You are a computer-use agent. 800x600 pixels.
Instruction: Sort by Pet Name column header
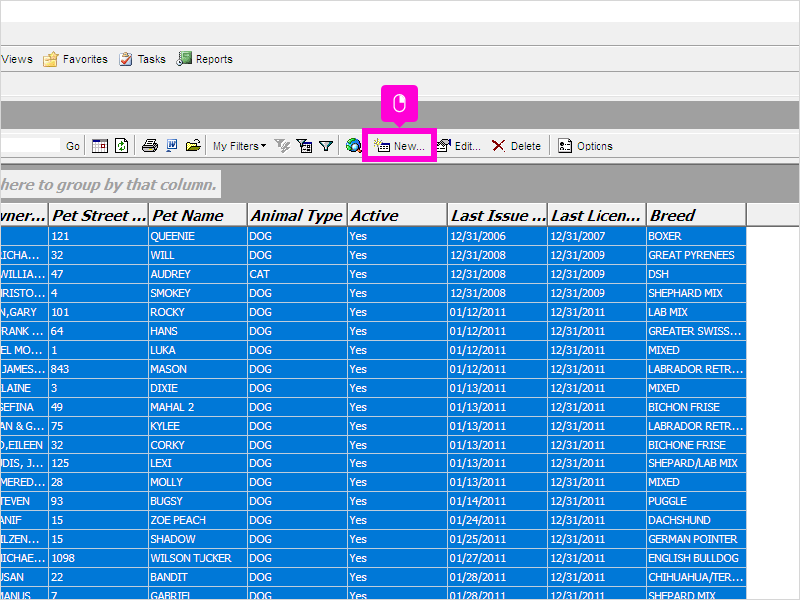point(198,215)
